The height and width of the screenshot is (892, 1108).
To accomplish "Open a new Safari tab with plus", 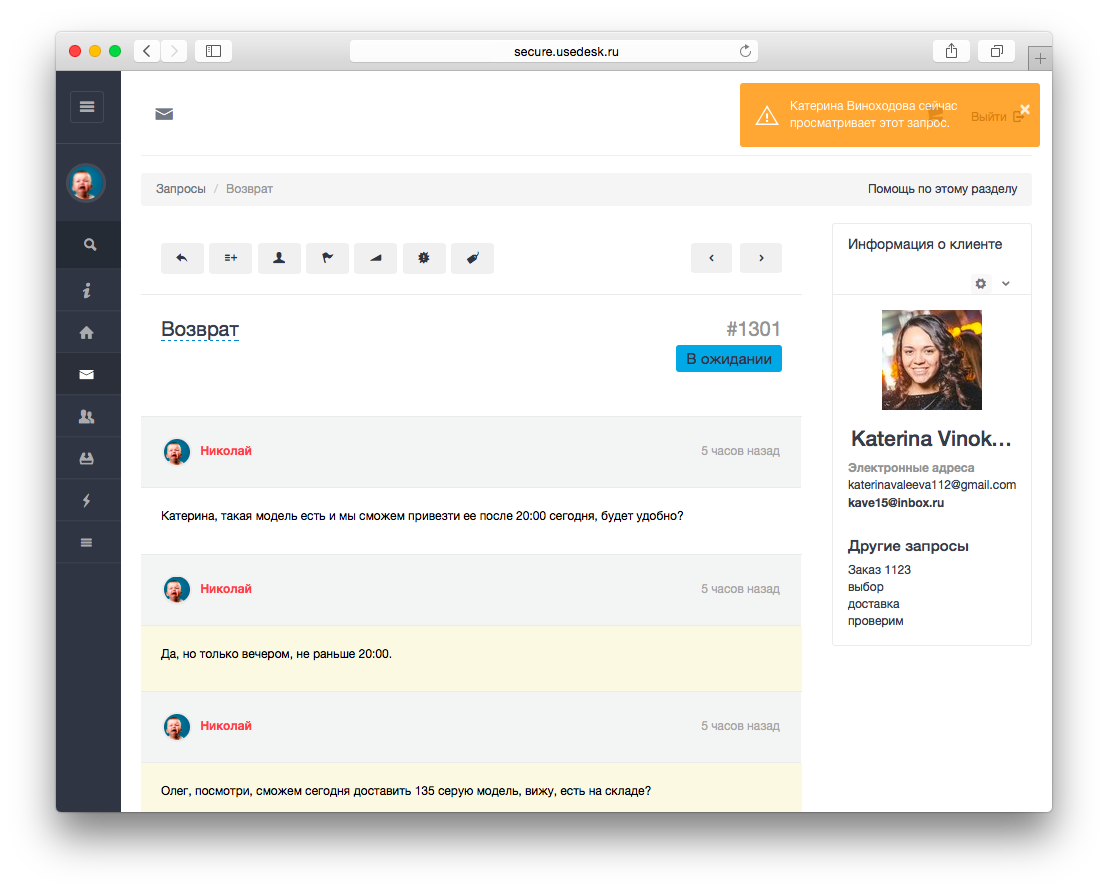I will 1040,59.
